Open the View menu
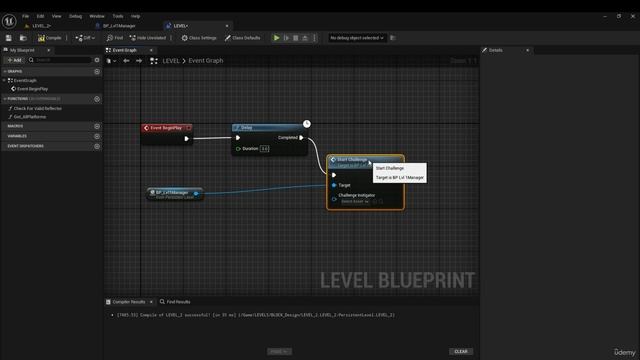The image size is (640, 360). click(x=56, y=16)
